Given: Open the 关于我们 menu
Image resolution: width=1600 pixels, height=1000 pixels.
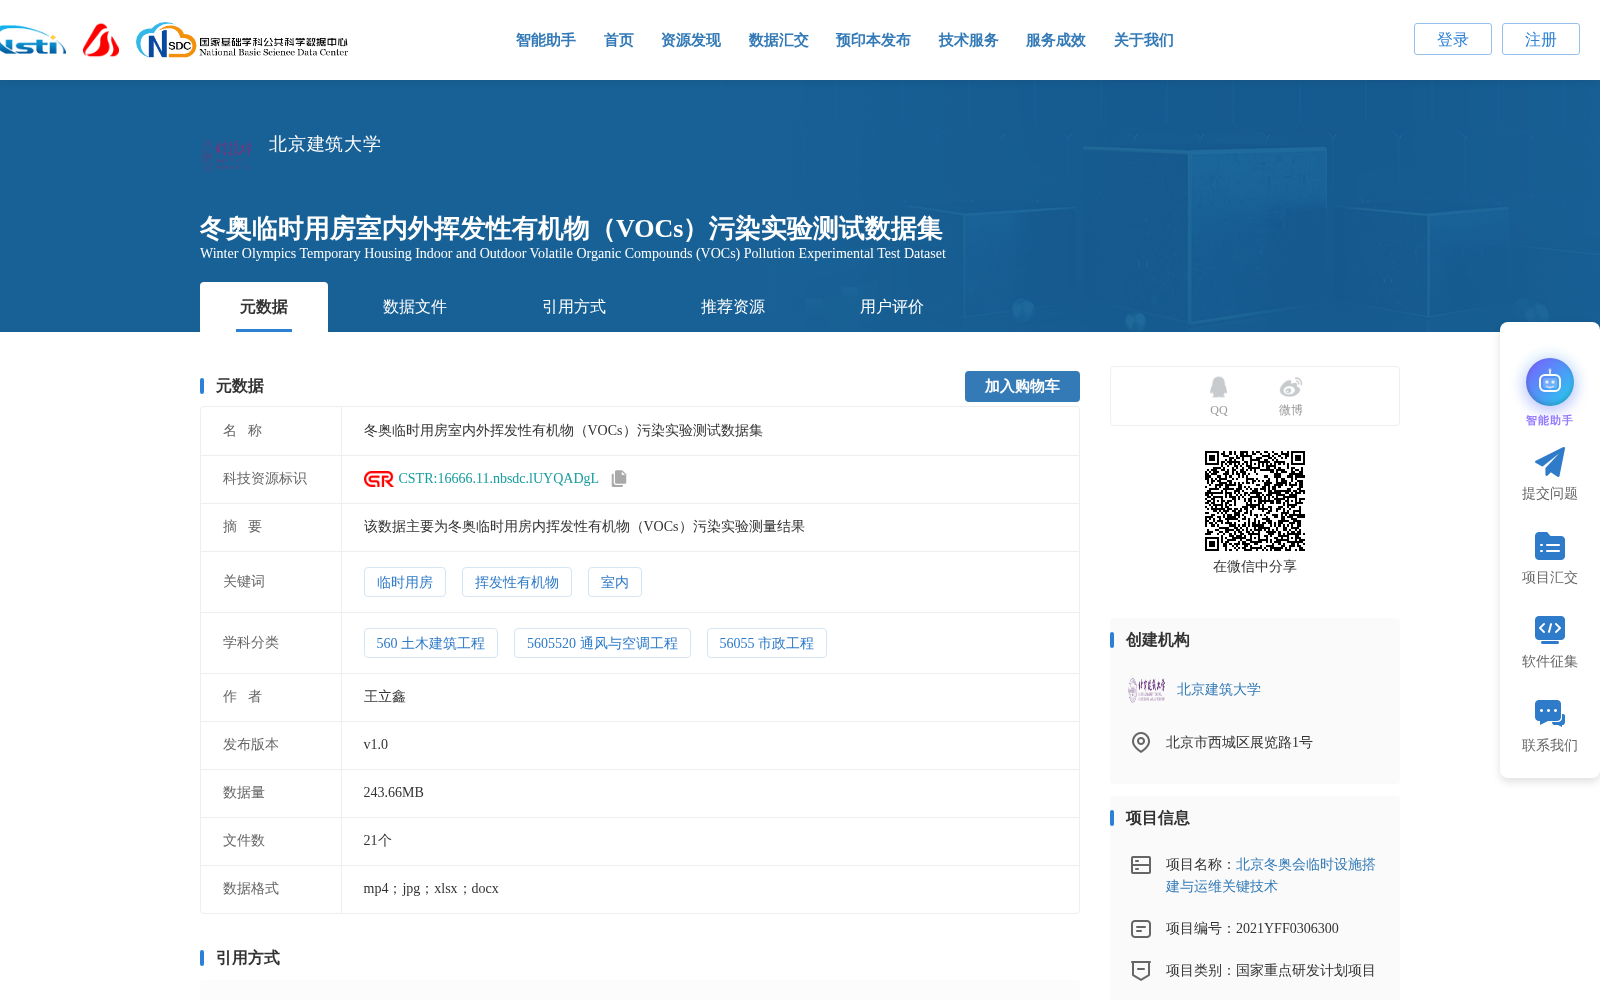Looking at the screenshot, I should click(x=1144, y=40).
